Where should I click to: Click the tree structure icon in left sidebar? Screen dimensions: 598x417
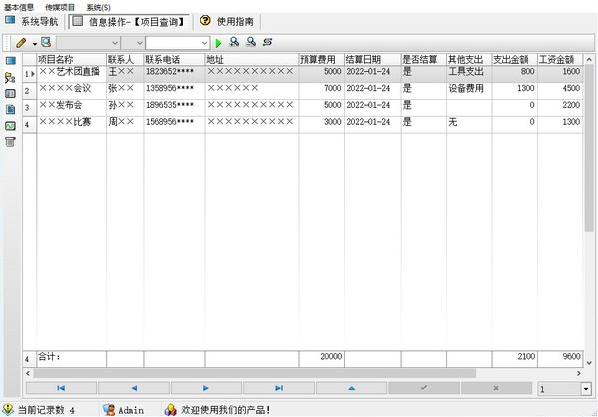point(10,78)
